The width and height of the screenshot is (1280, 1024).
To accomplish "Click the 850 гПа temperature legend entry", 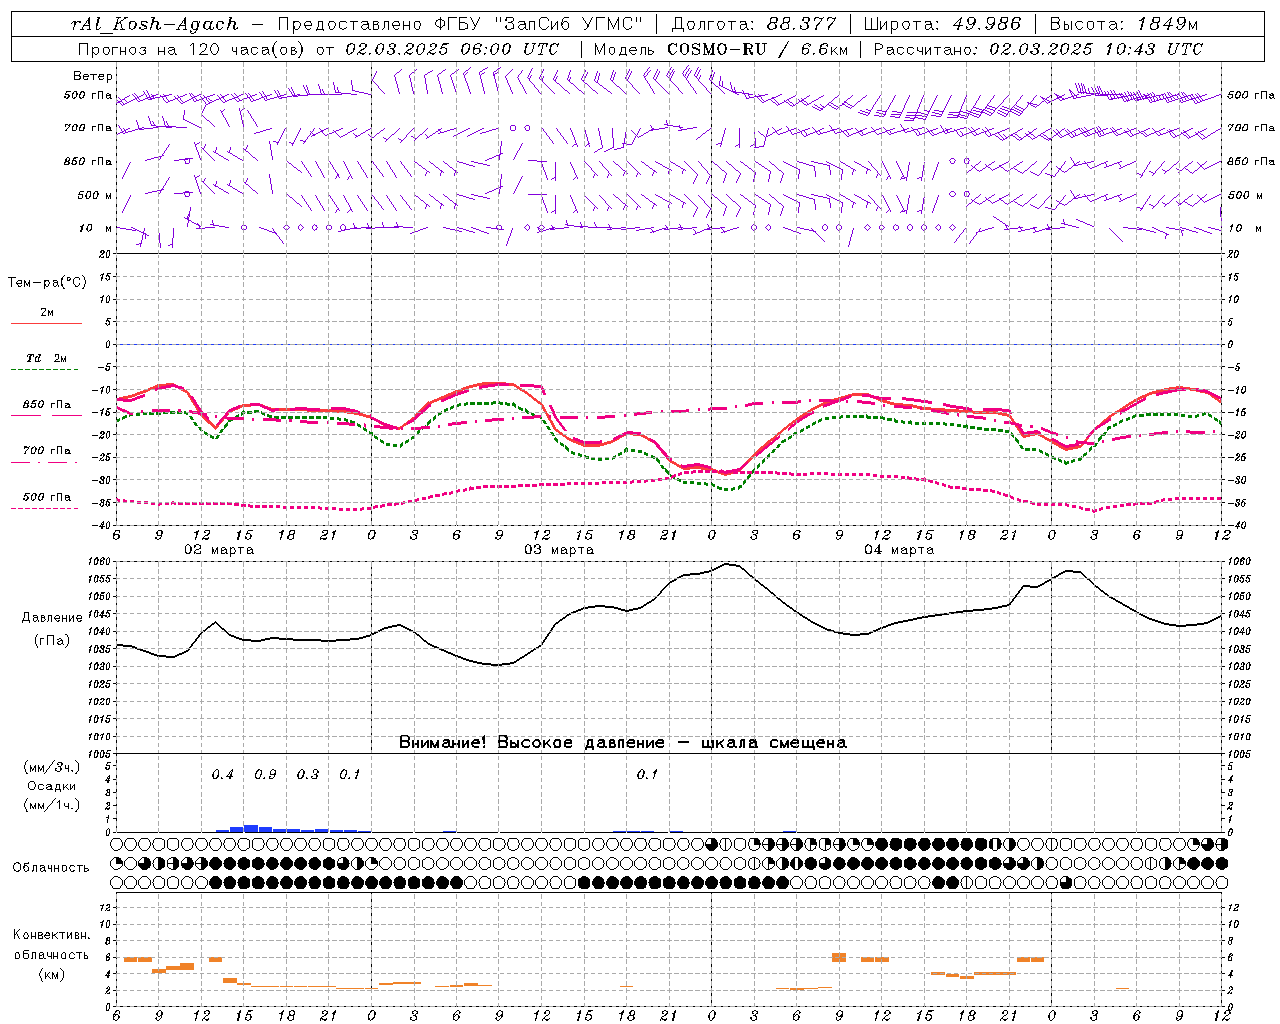I will click(x=46, y=409).
